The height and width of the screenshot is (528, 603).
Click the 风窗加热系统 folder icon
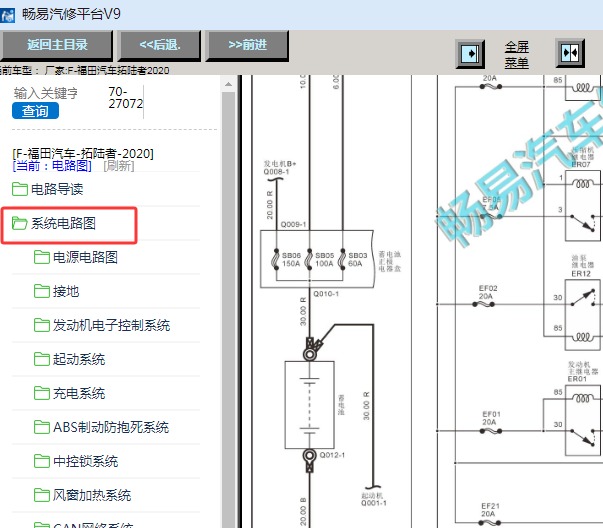(x=42, y=495)
